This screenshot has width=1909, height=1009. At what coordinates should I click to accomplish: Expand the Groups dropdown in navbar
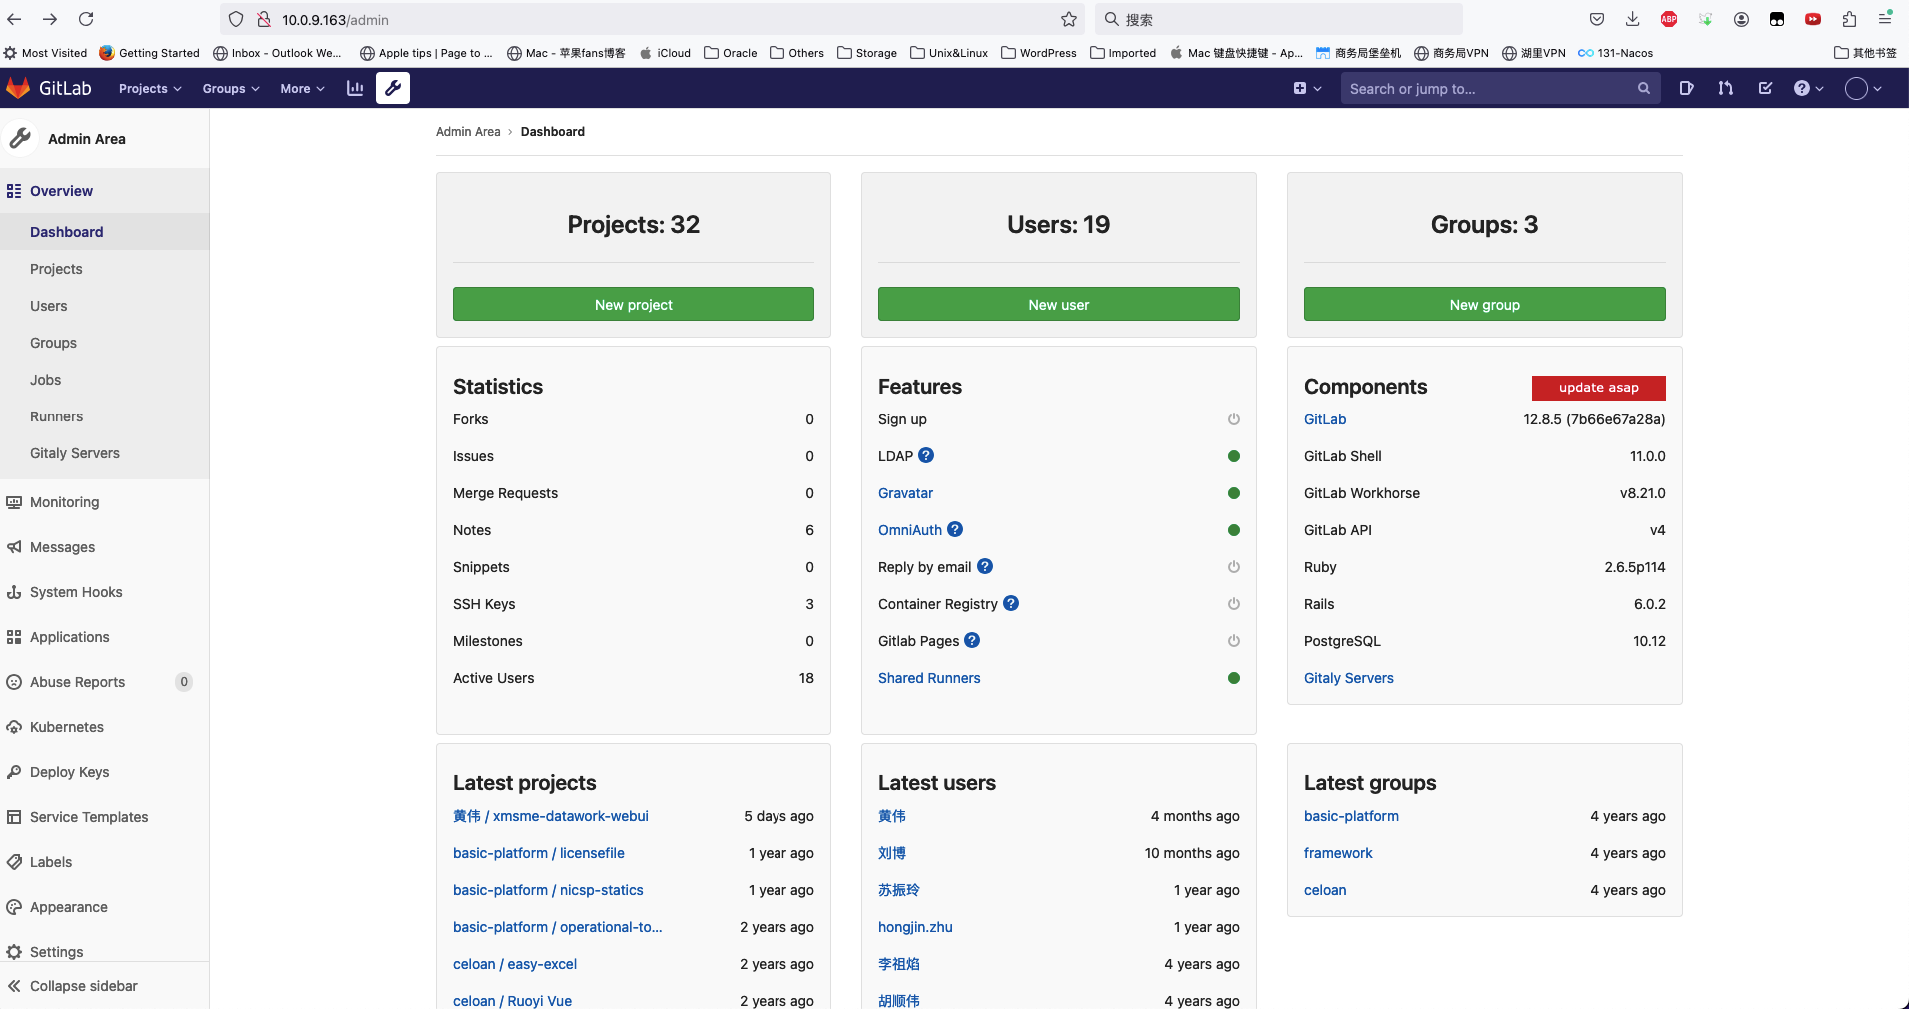tap(230, 88)
